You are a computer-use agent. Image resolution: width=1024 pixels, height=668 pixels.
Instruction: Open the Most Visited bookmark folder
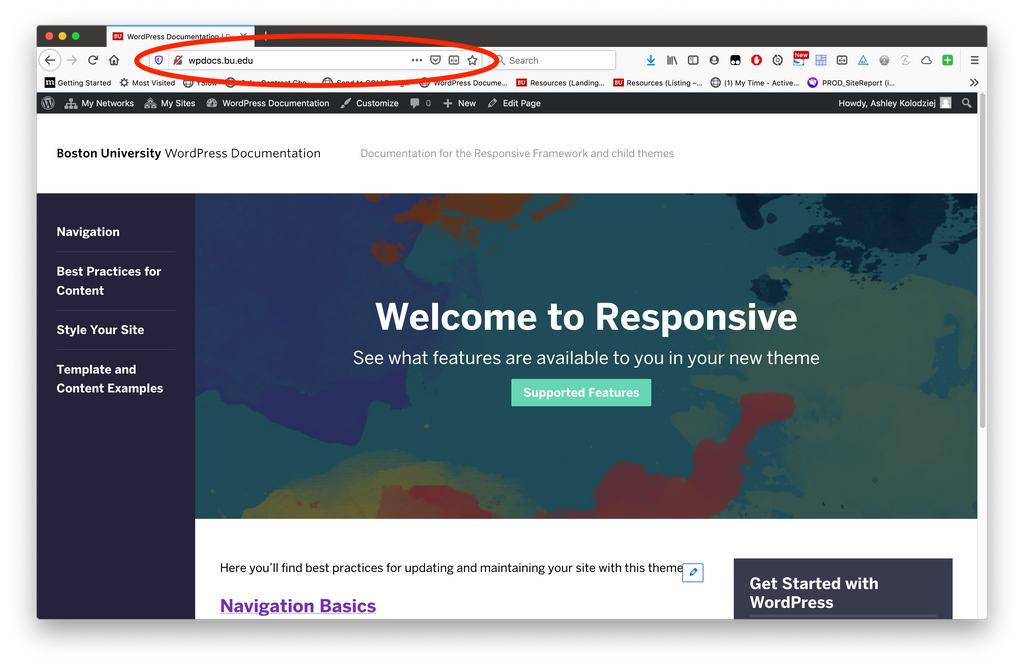point(147,83)
